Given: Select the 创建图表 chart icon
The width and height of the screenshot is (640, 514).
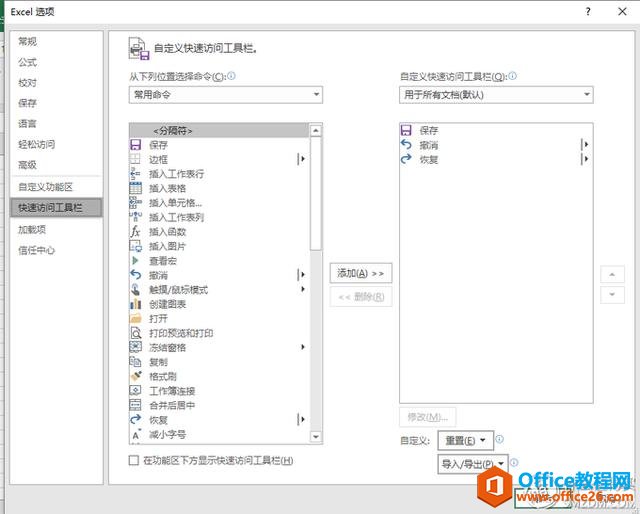Looking at the screenshot, I should pos(136,304).
